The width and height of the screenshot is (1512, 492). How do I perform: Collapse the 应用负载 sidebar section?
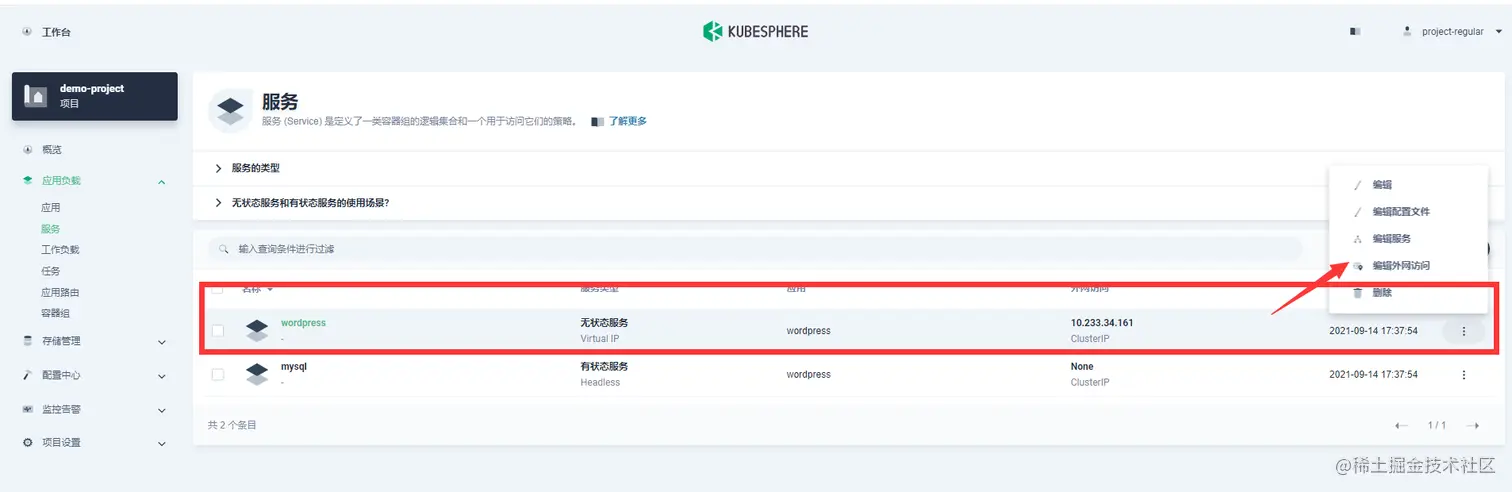click(162, 182)
